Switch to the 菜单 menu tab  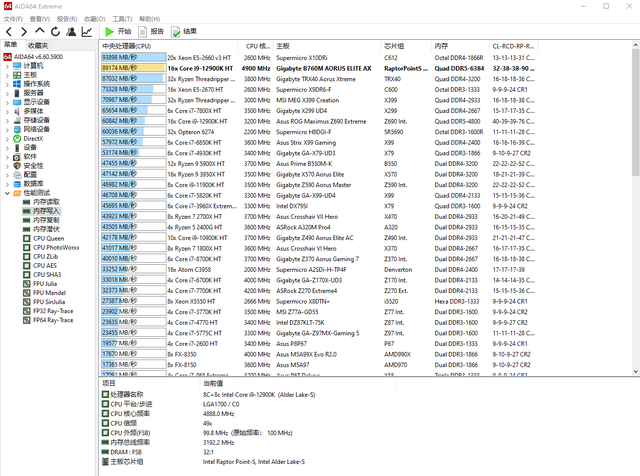(11, 44)
